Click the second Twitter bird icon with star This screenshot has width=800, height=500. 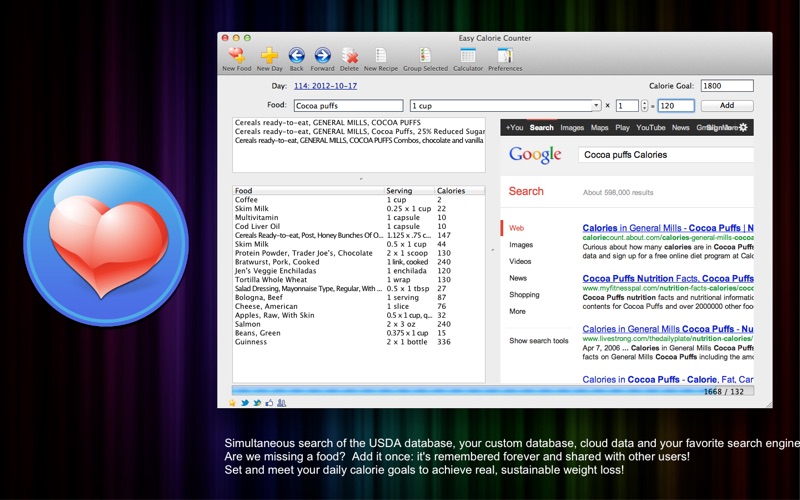pyautogui.click(x=257, y=403)
